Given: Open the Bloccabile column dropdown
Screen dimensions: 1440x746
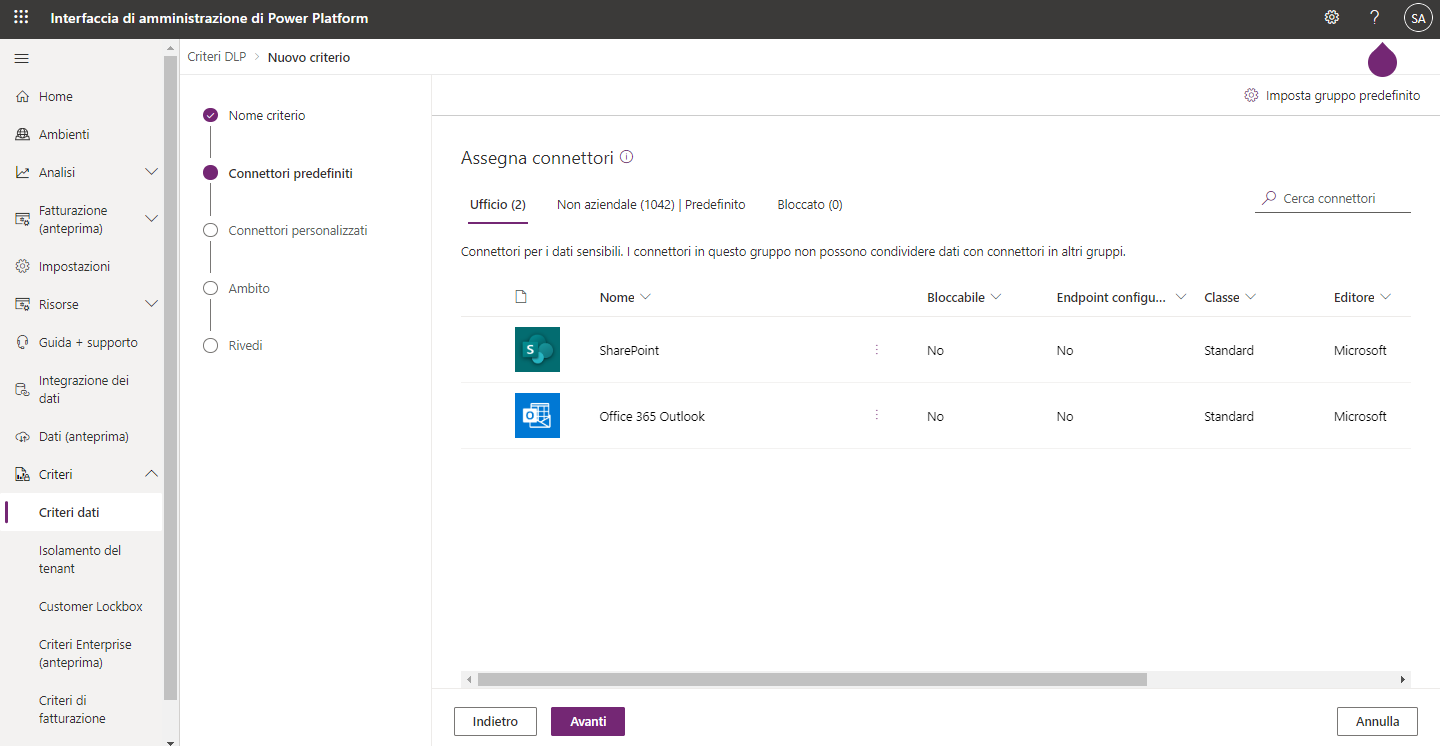Looking at the screenshot, I should tap(996, 297).
